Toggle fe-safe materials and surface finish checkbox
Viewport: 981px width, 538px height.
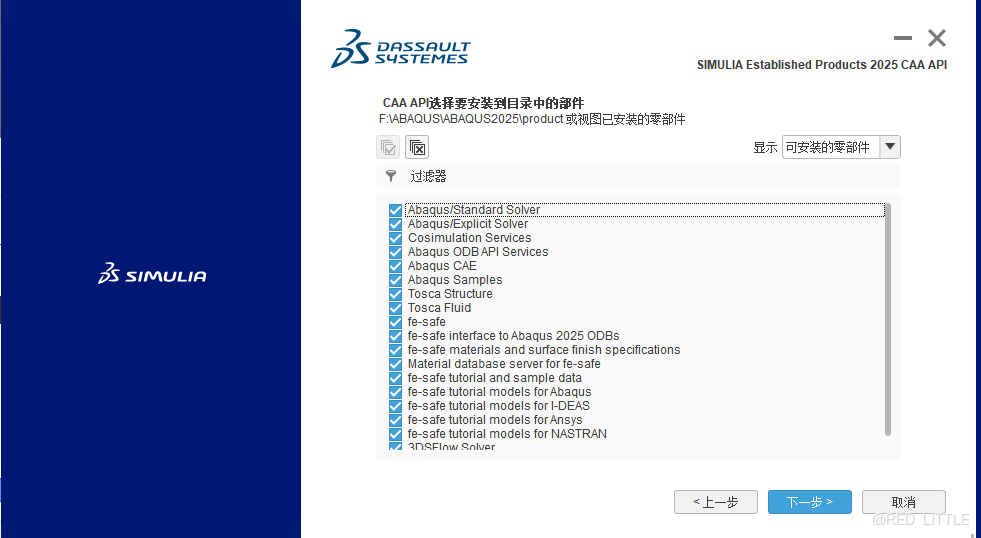coord(395,350)
